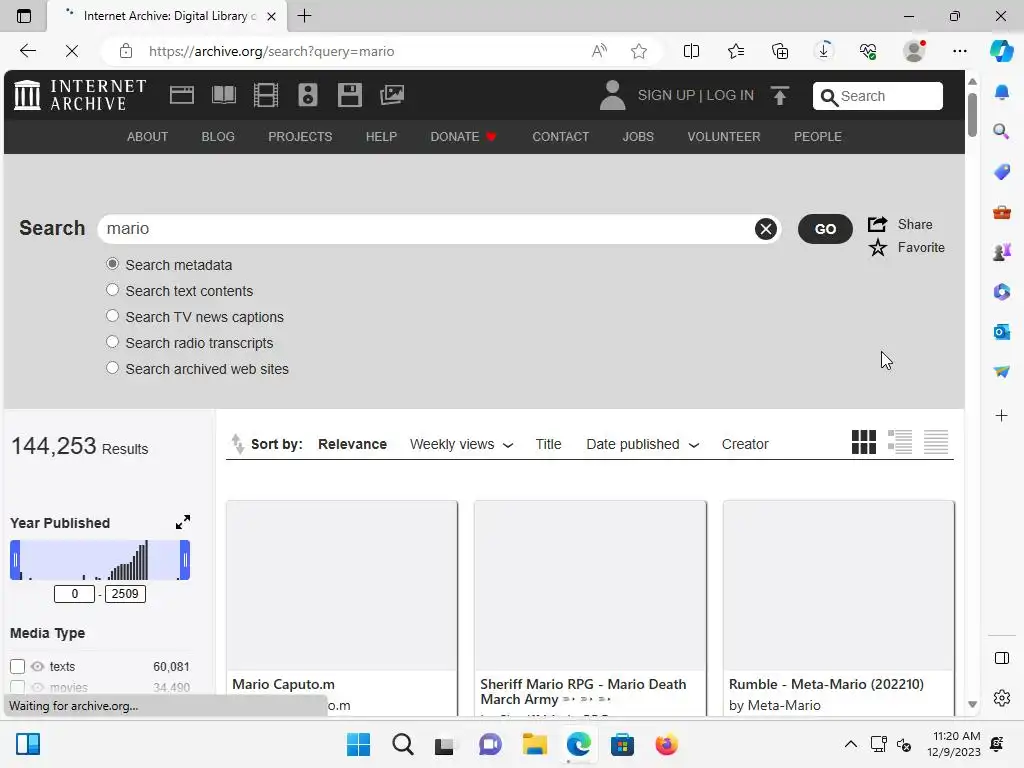Open the Rumble - Meta-Mario (202210) result title
Screen dimensions: 1024x768
tap(826, 684)
